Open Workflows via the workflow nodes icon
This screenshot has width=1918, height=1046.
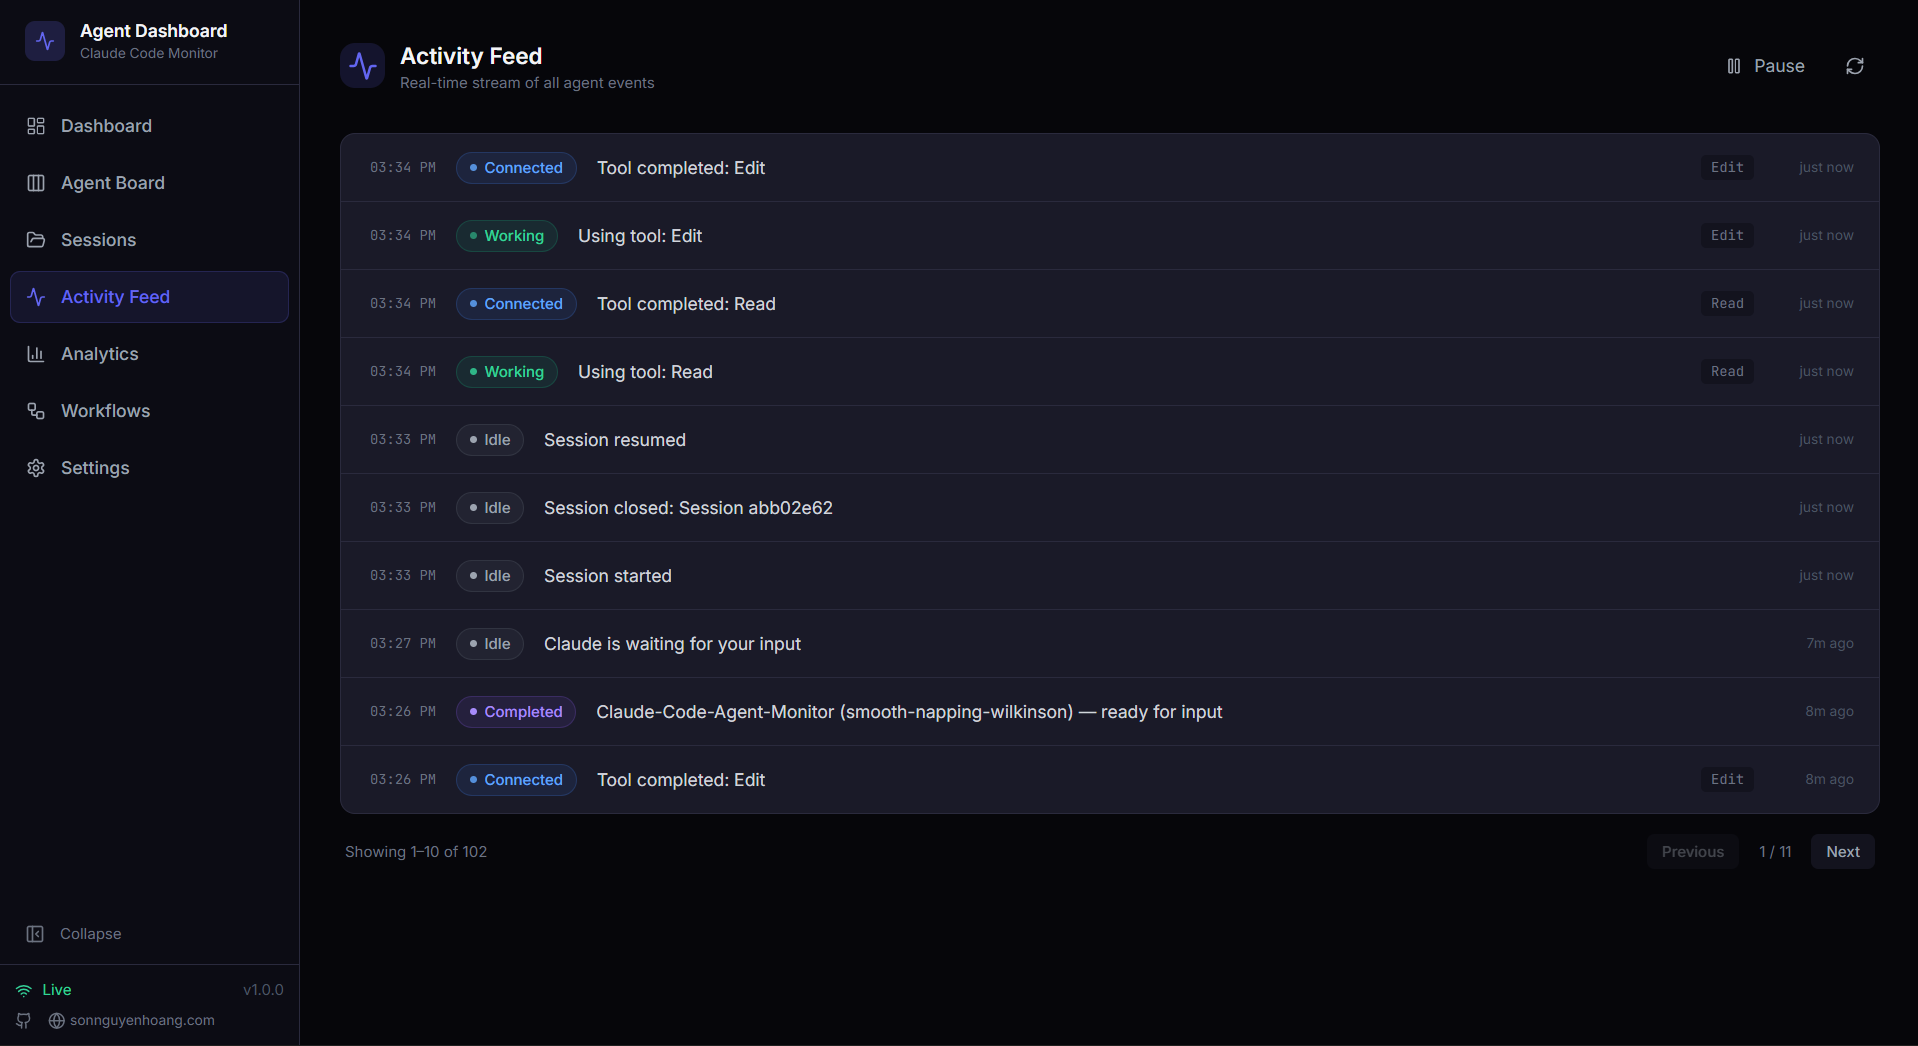[36, 411]
